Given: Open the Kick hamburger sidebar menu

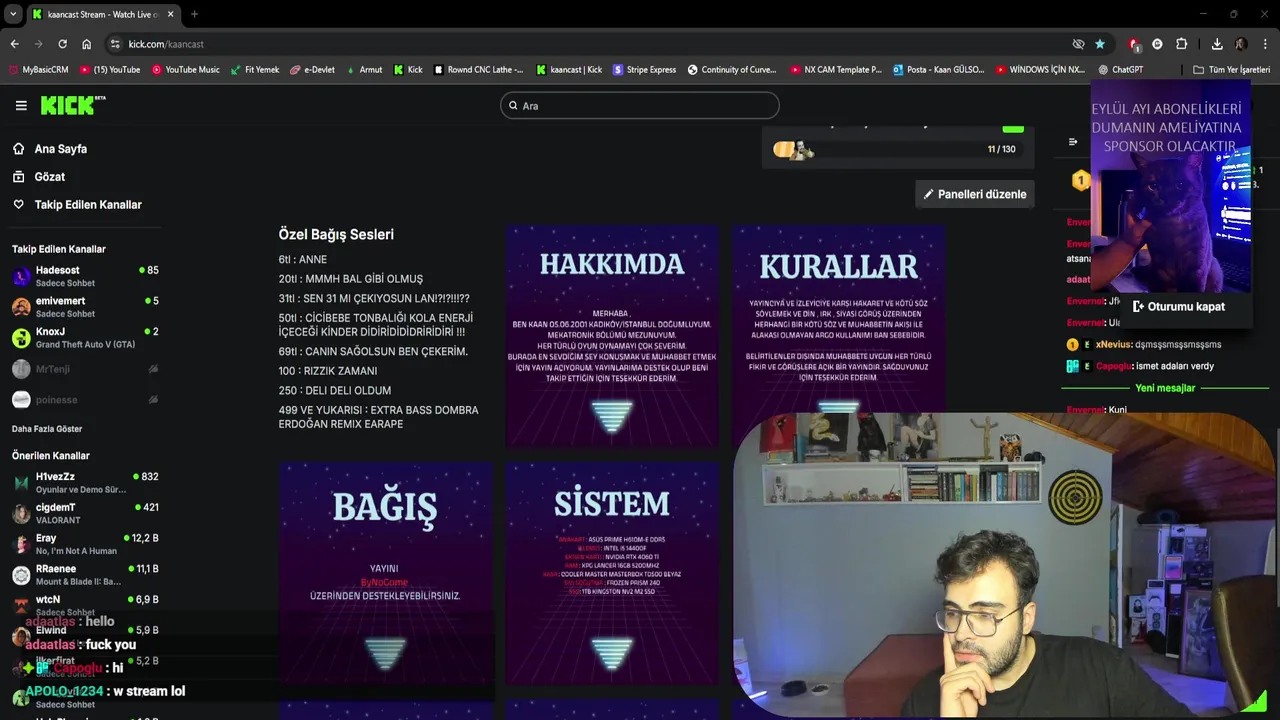Looking at the screenshot, I should click(21, 105).
